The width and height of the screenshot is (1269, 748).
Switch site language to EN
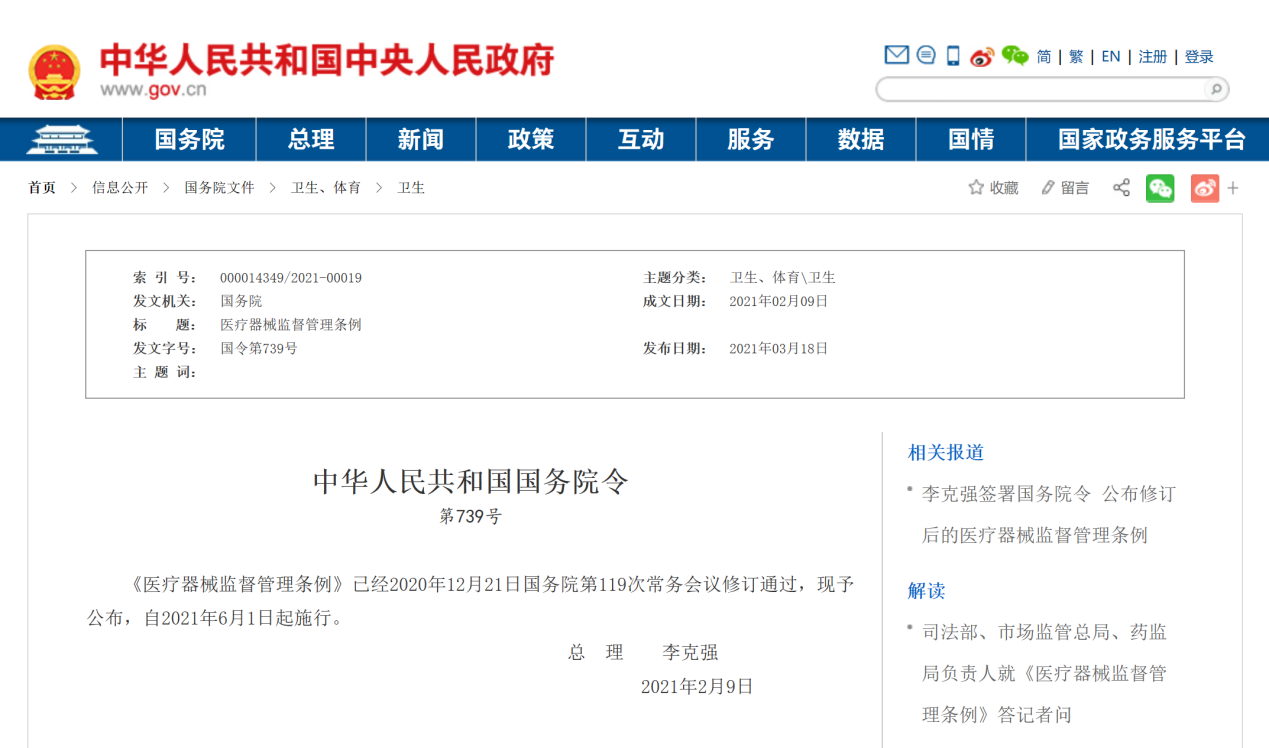pyautogui.click(x=1111, y=57)
